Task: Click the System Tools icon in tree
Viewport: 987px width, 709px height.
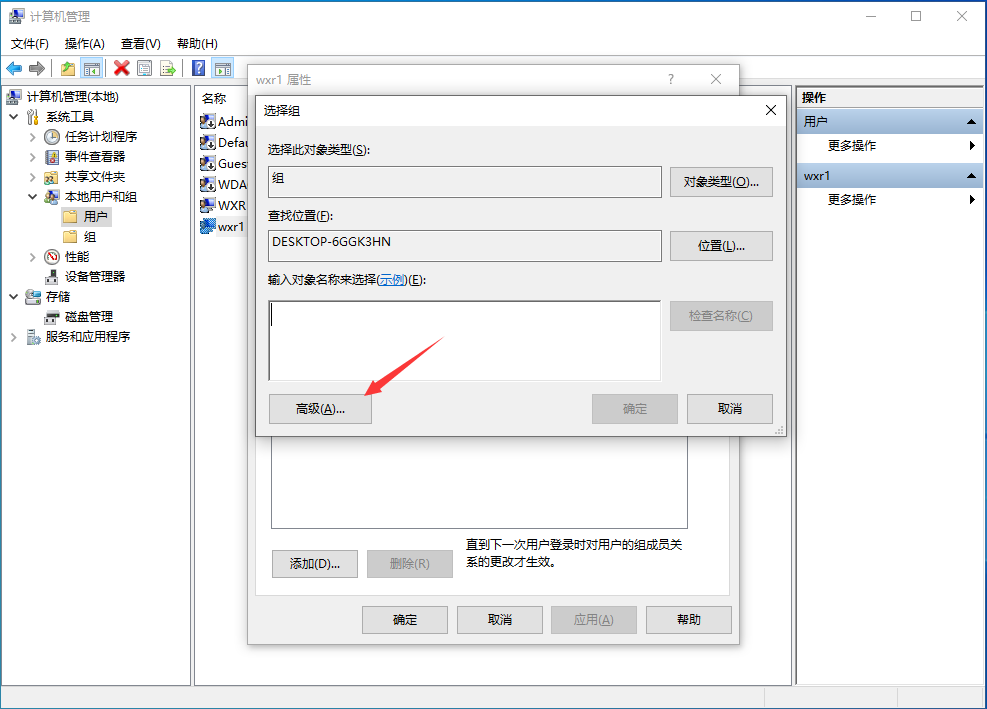Action: tap(33, 116)
